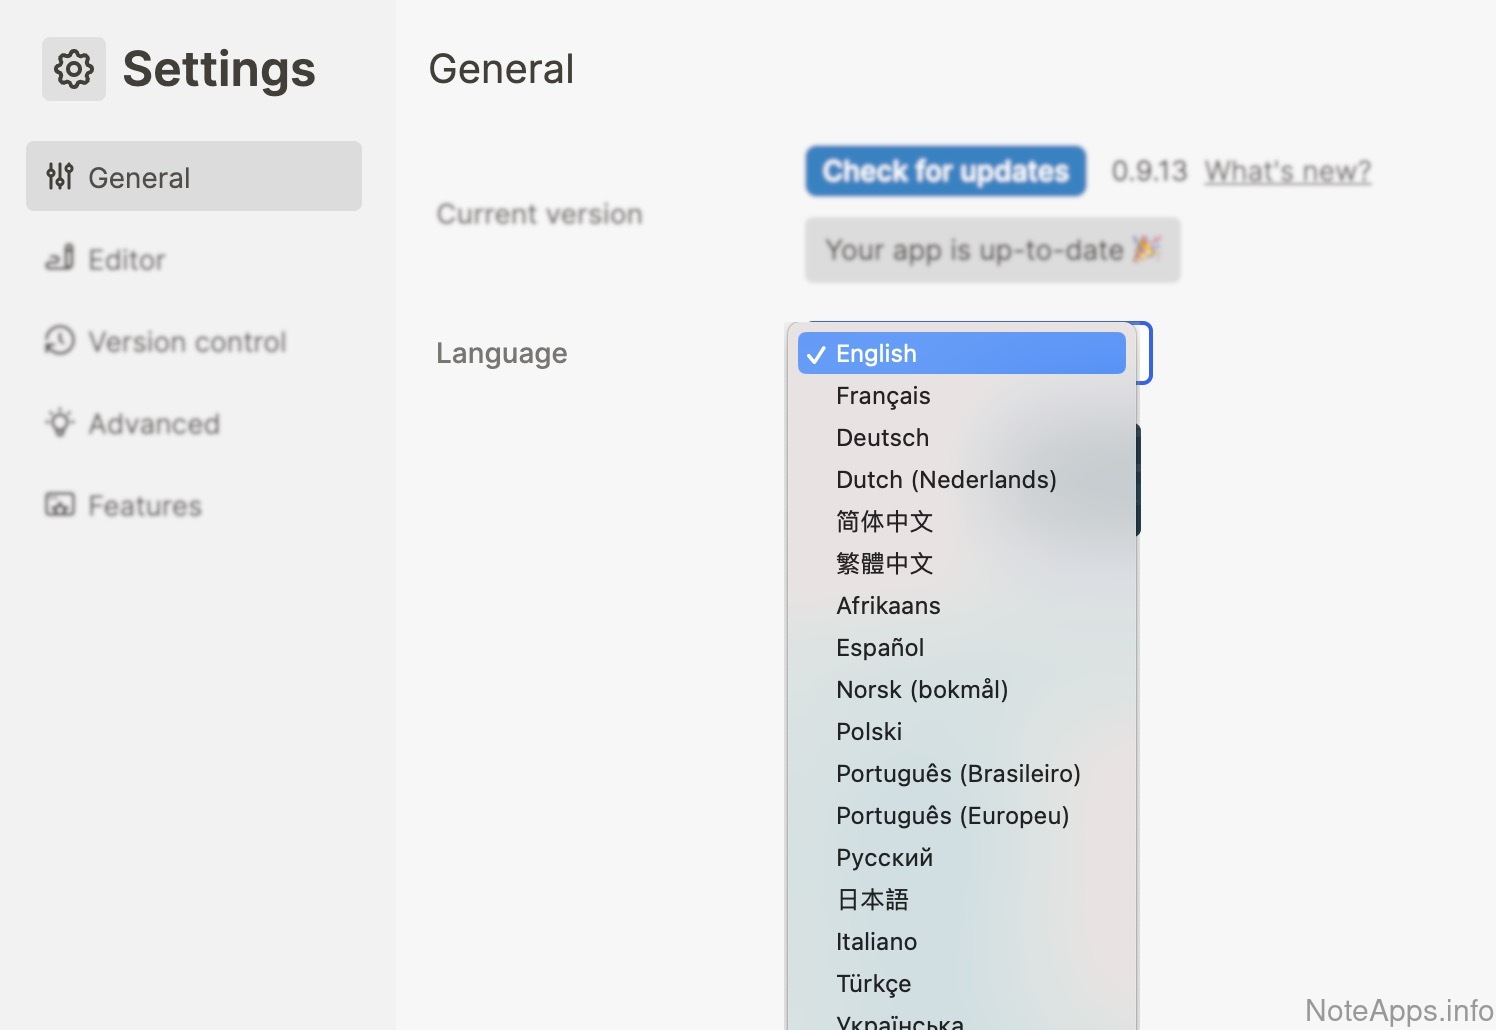The height and width of the screenshot is (1030, 1496).
Task: Choose Français from the language dropdown
Action: point(883,396)
